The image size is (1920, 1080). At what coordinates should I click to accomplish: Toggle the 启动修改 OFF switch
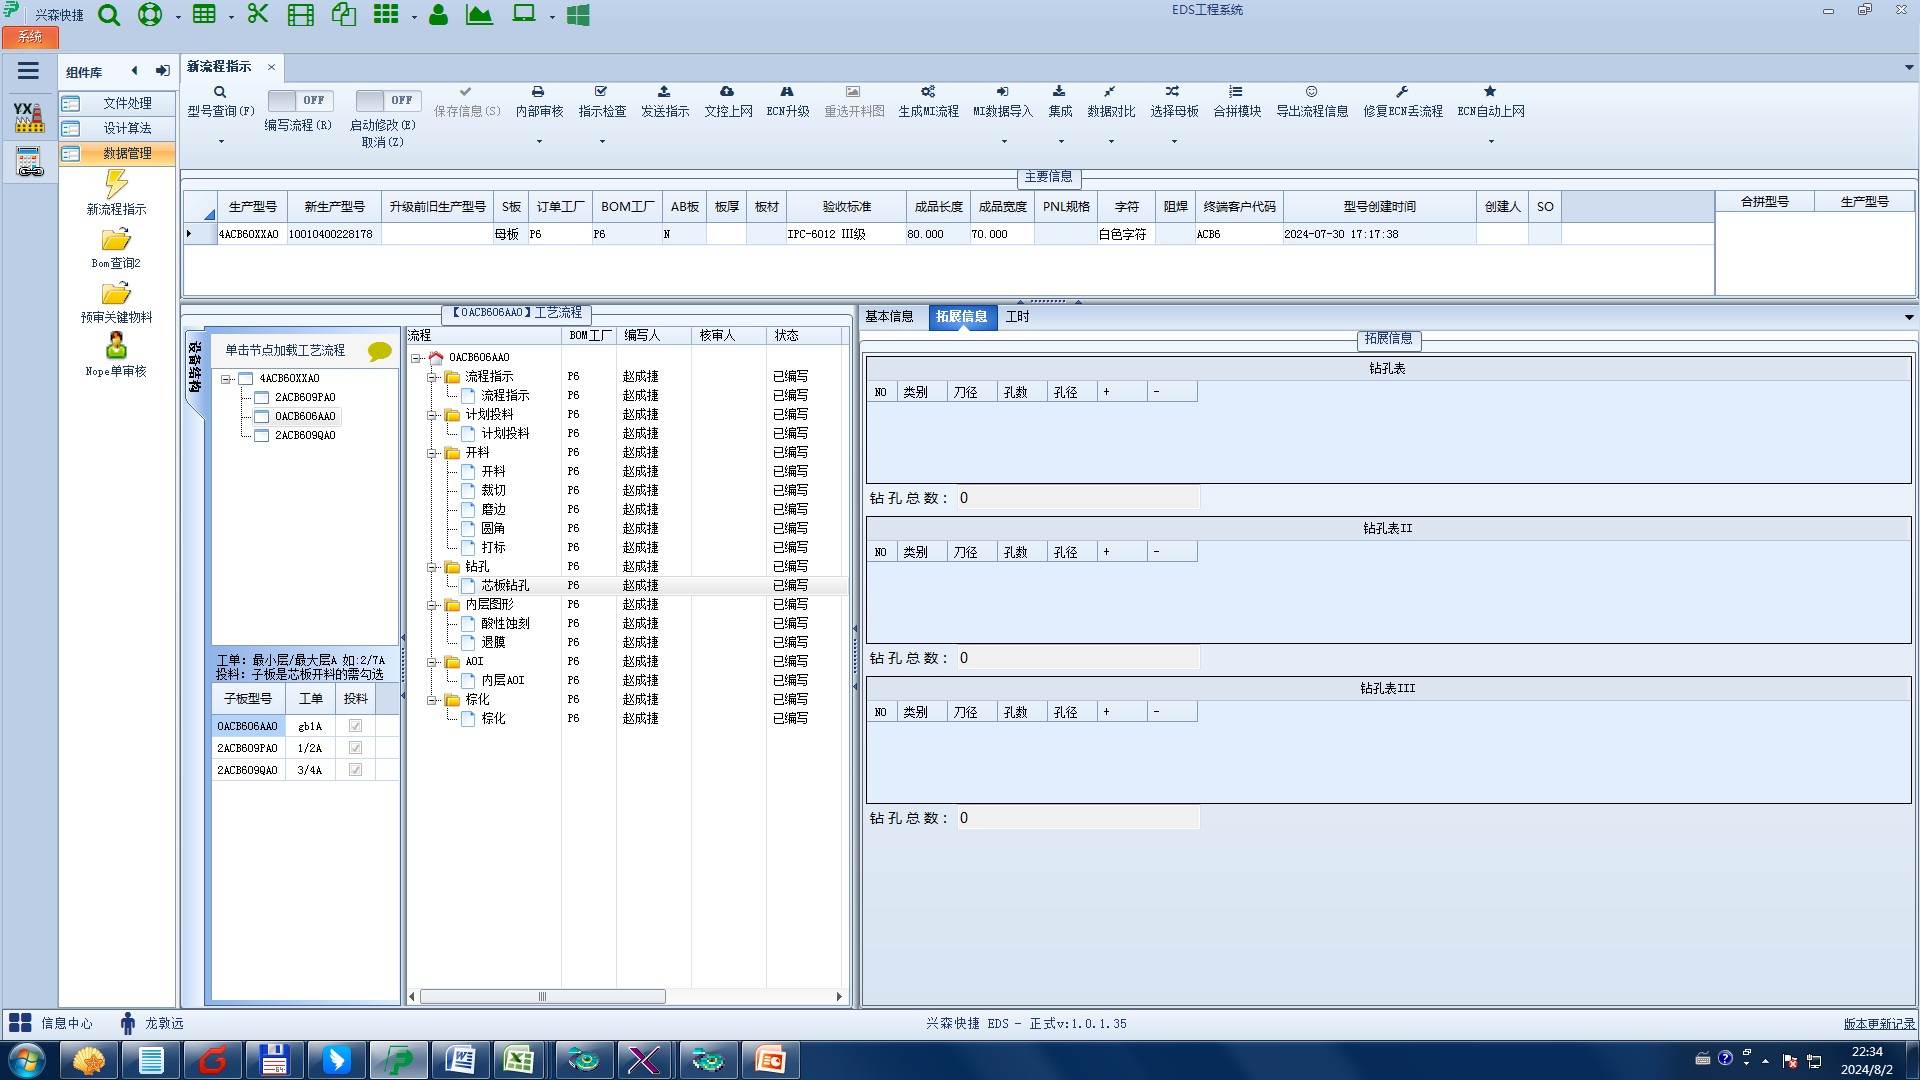[x=388, y=100]
